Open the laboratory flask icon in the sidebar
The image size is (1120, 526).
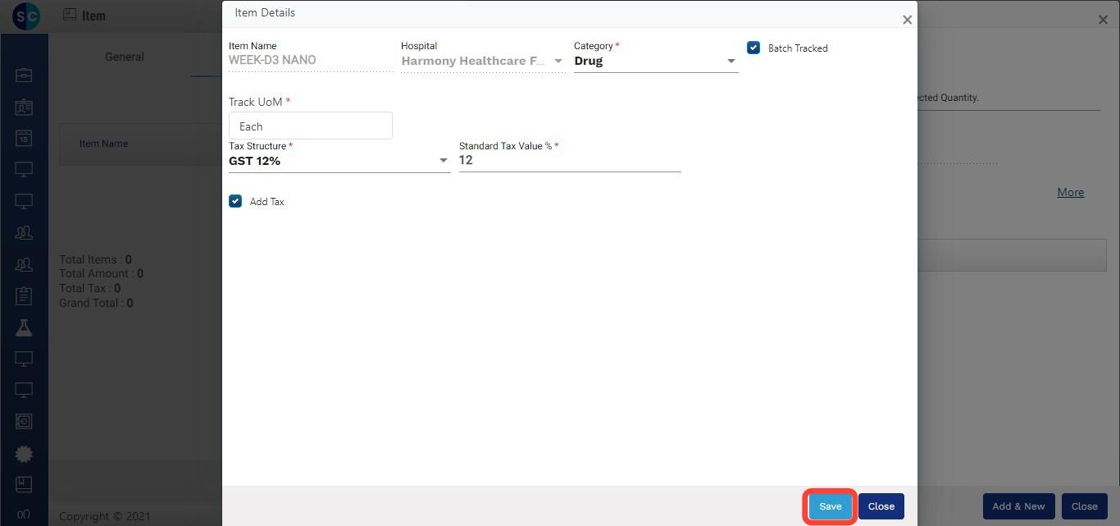(x=24, y=328)
